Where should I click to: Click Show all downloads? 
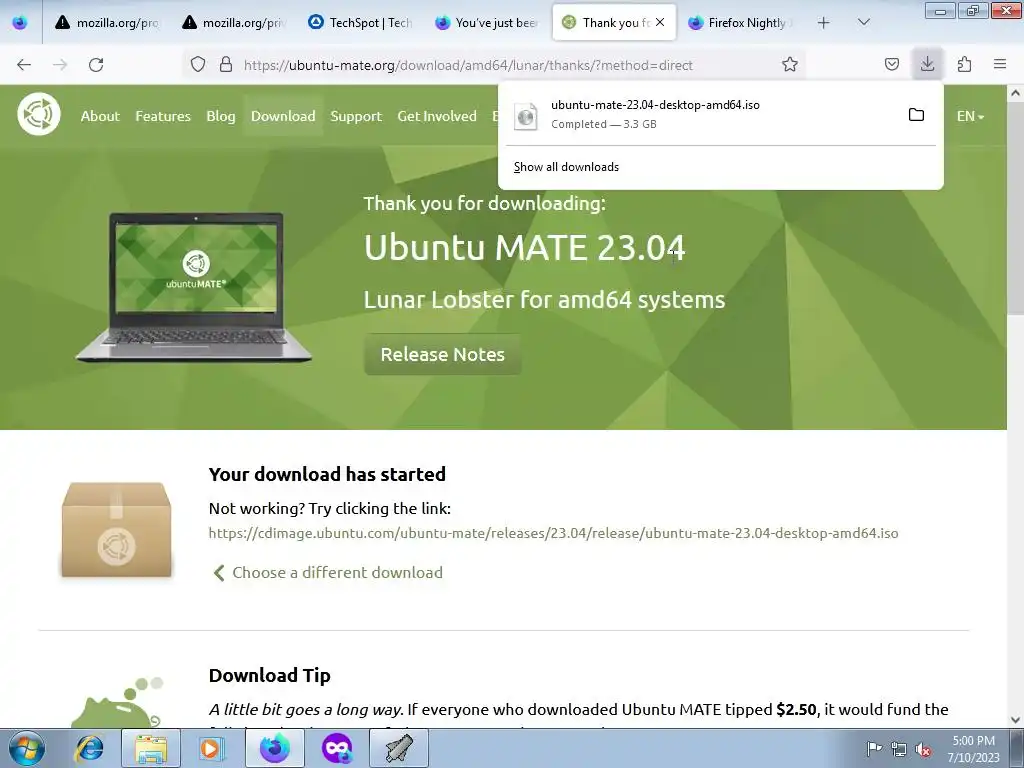click(566, 167)
